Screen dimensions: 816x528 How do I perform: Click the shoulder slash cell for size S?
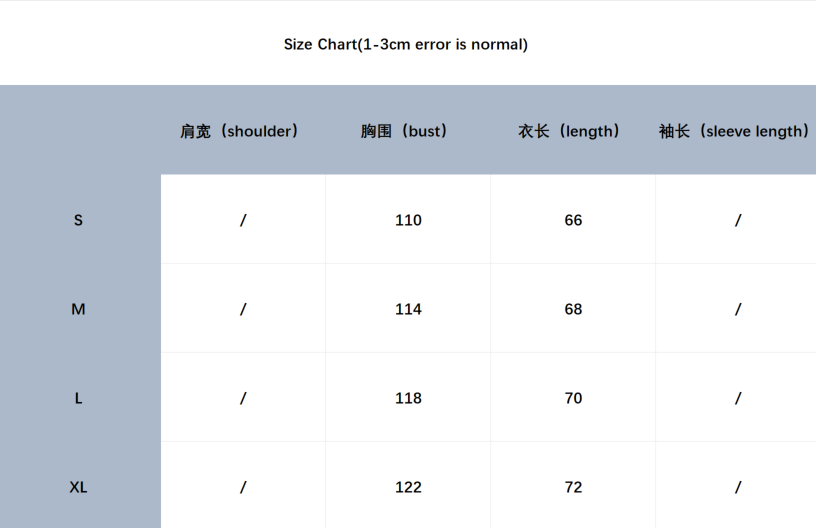point(243,220)
